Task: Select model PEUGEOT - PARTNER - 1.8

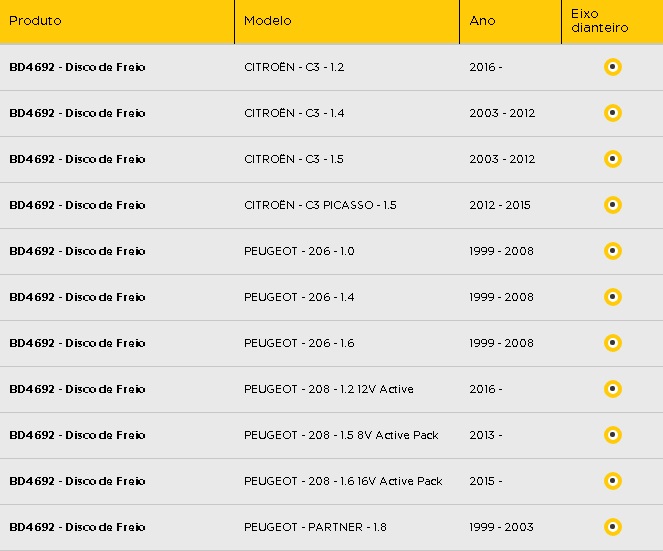Action: coord(315,527)
